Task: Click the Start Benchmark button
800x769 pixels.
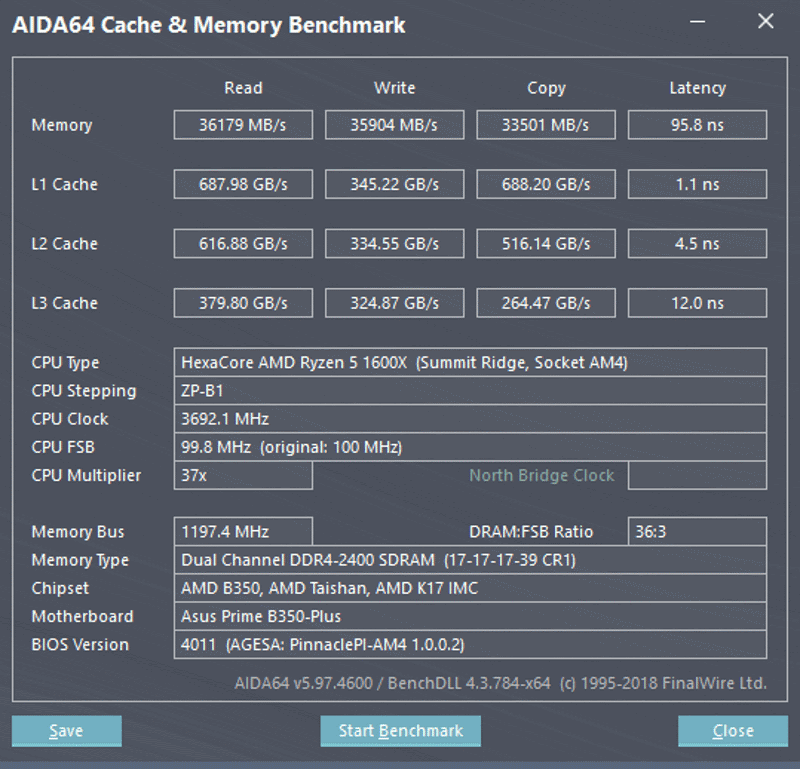Action: point(400,731)
